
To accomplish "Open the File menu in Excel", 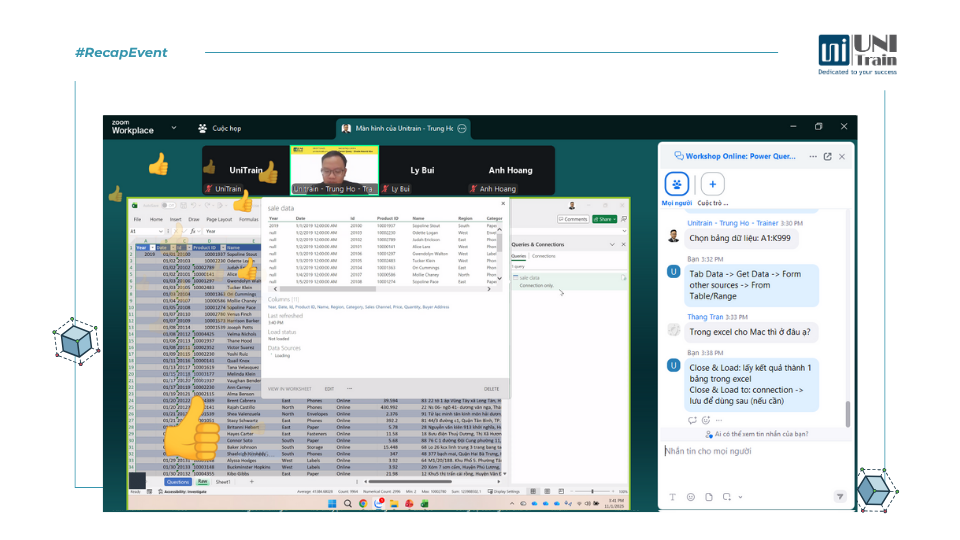I will 137,219.
